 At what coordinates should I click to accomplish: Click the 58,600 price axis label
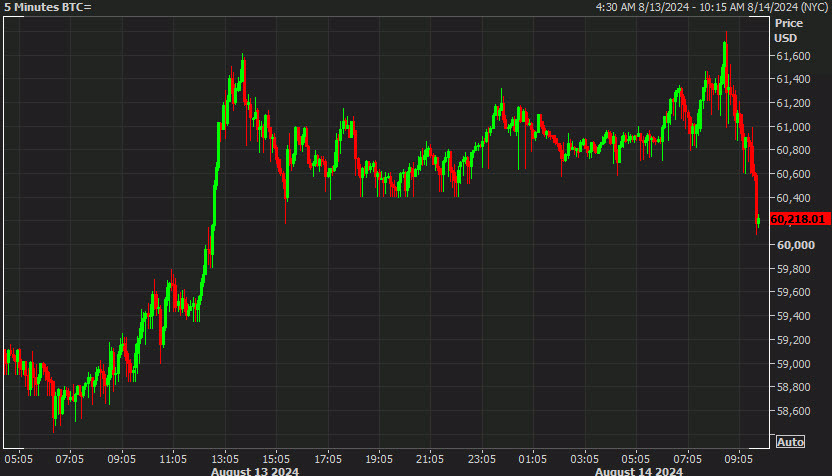point(793,411)
